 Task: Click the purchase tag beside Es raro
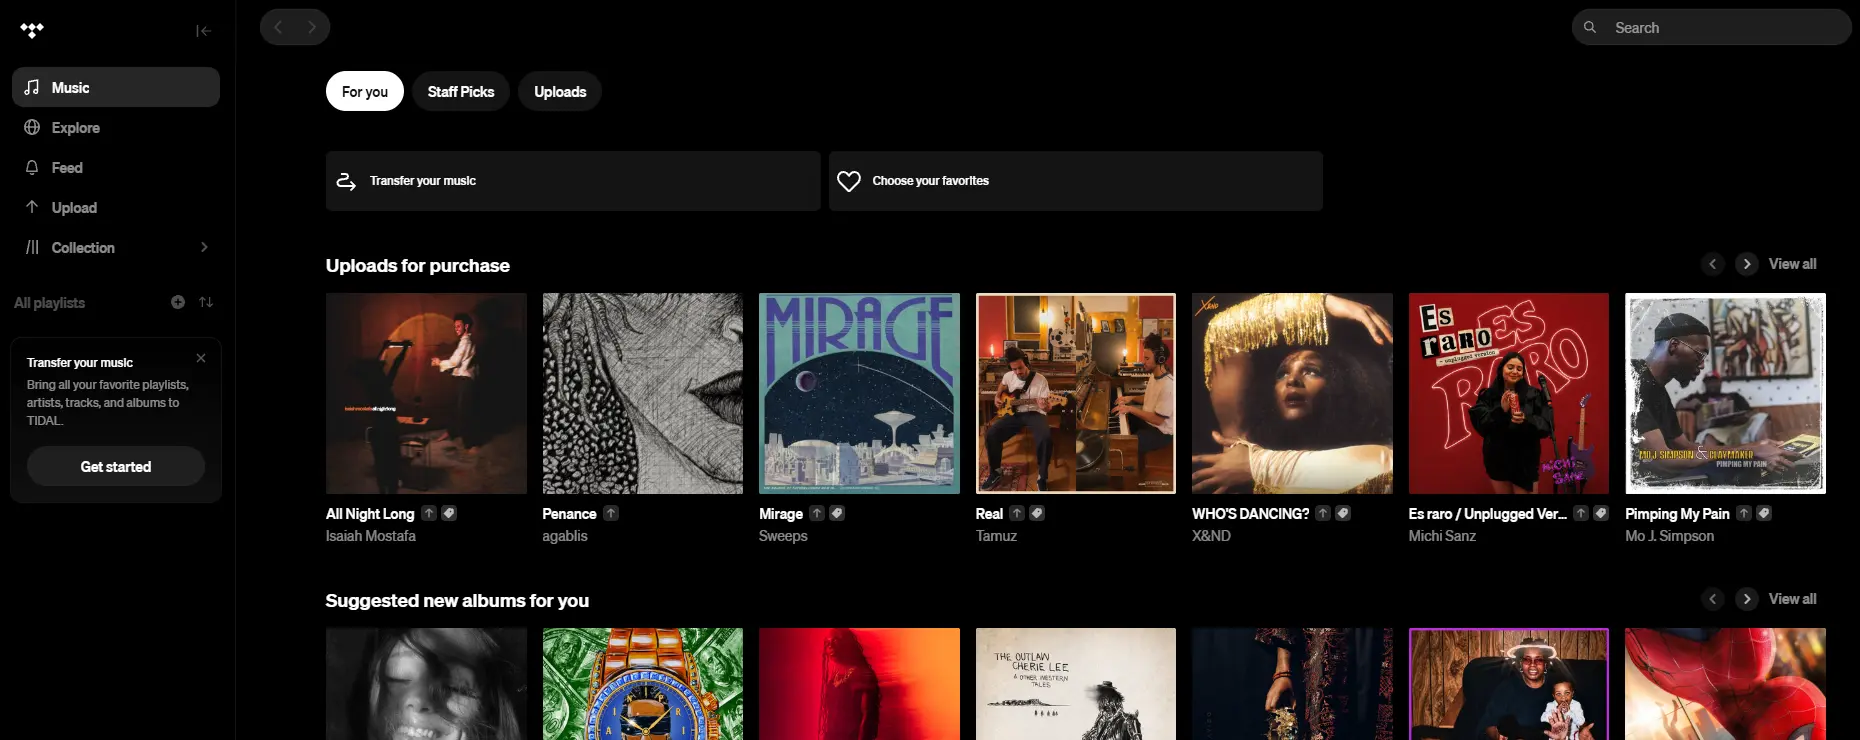1601,513
